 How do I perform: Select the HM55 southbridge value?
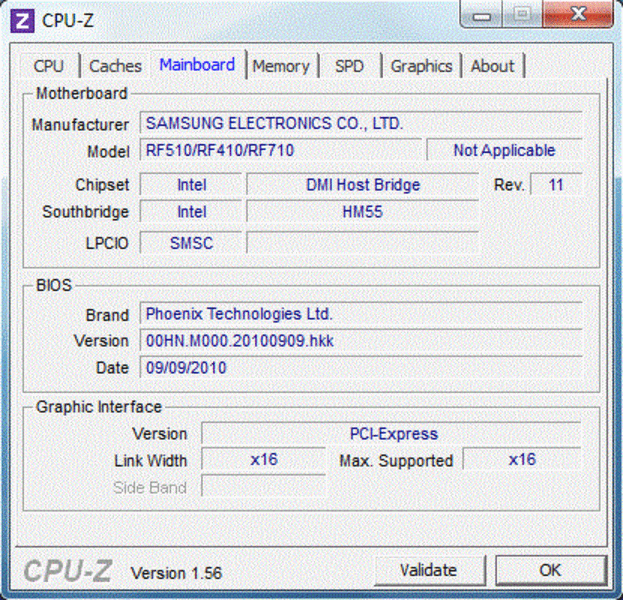click(x=363, y=212)
